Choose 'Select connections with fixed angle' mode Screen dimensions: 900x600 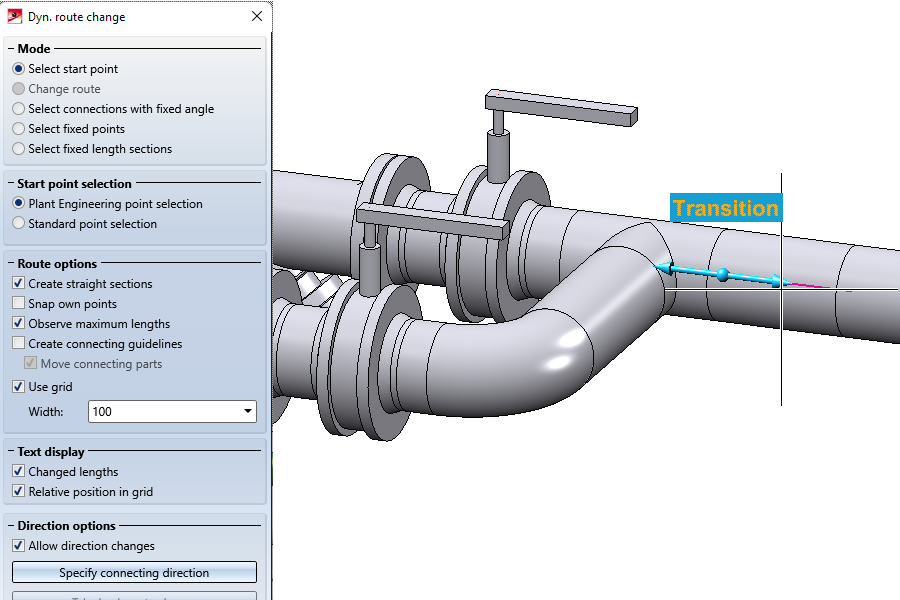[x=18, y=109]
